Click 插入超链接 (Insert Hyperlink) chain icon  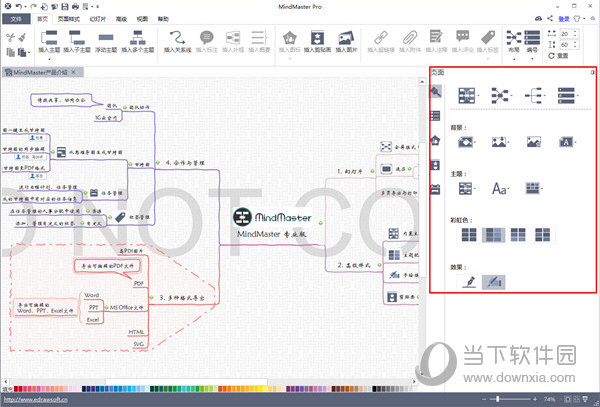(380, 38)
